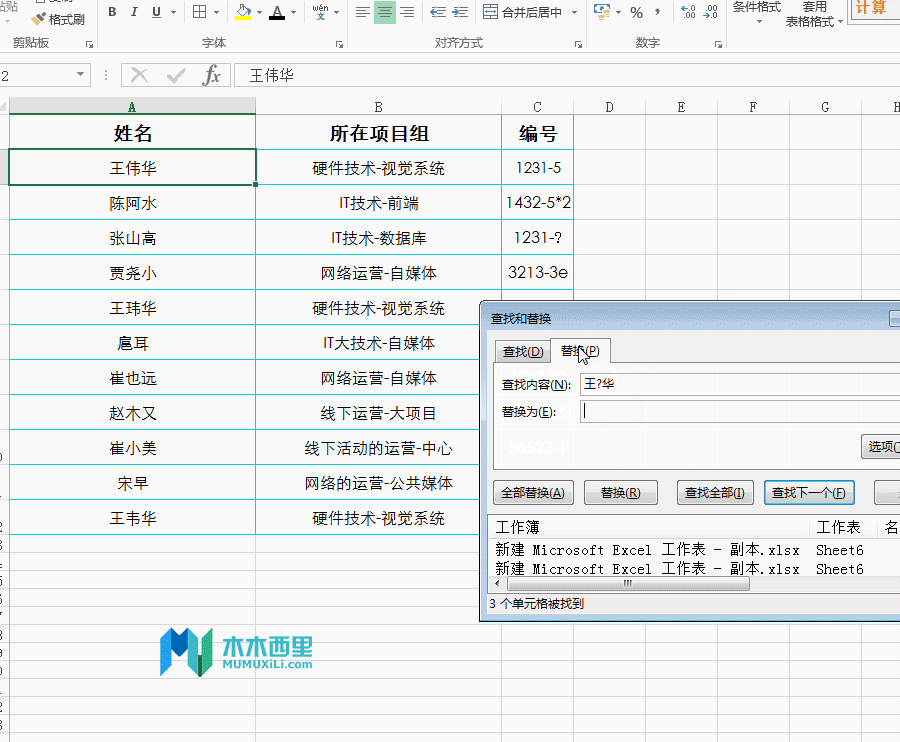Click left arrow of results scrollbar

(497, 584)
